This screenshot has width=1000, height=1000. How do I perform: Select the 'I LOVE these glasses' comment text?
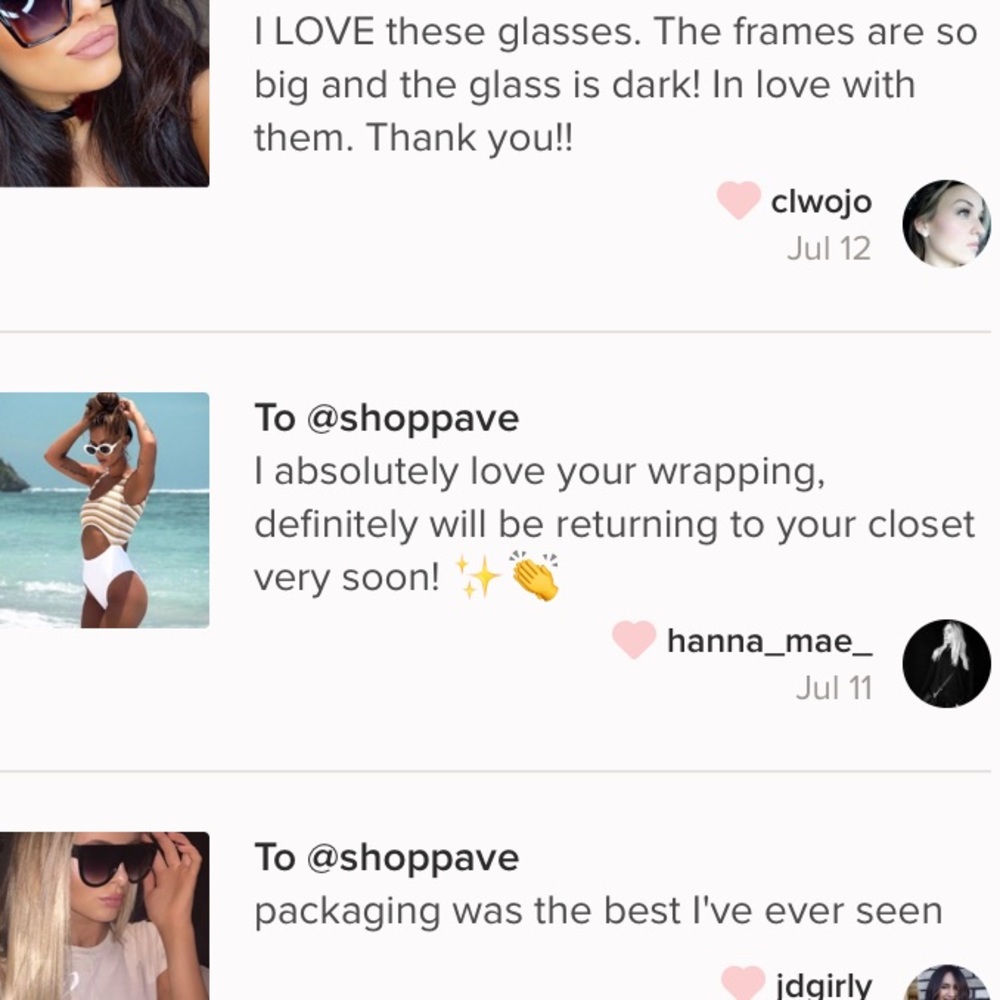615,84
